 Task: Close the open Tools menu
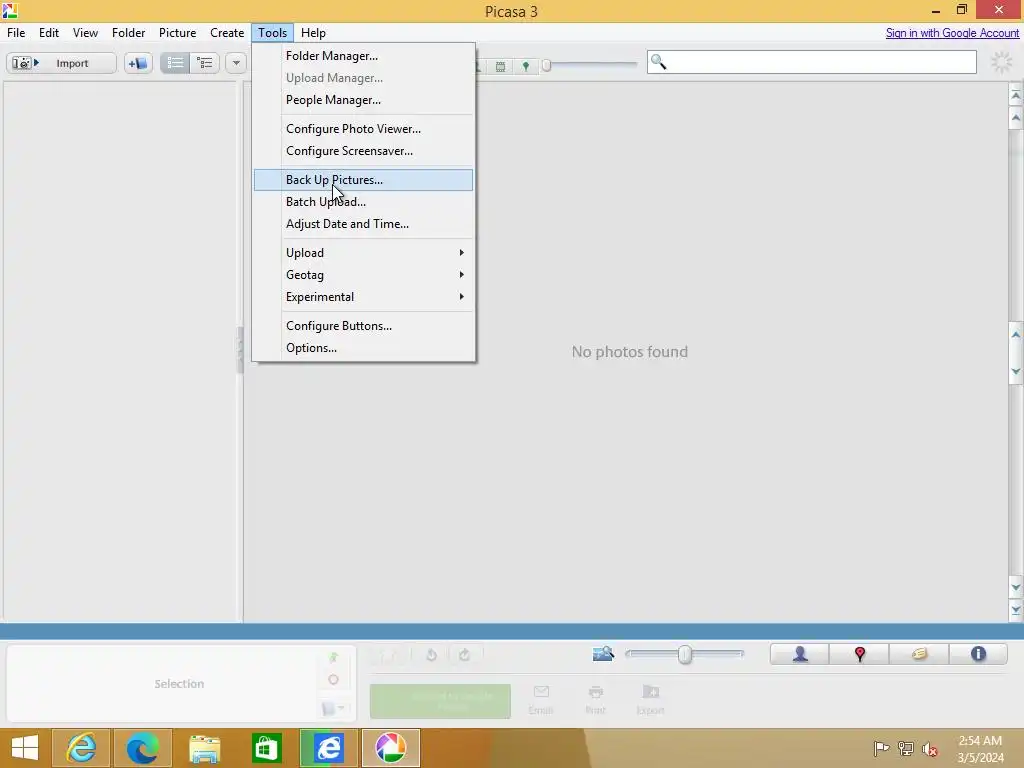coord(272,33)
